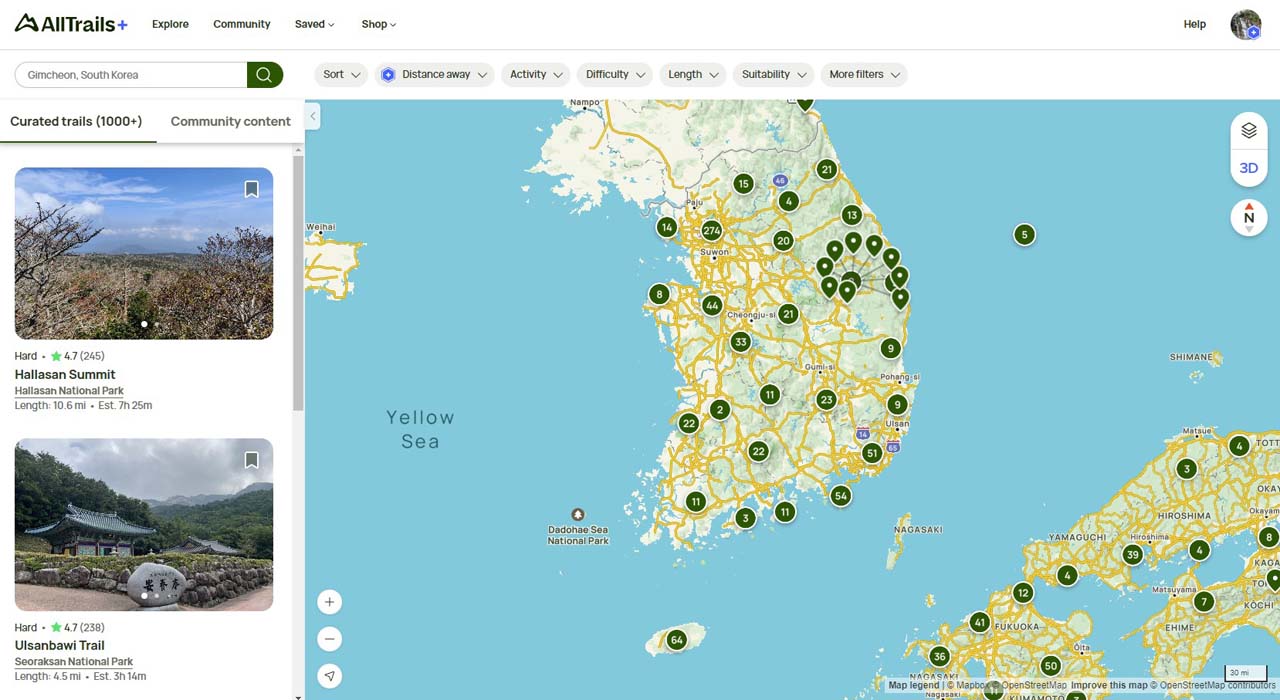Click the 274 trail cluster near Seoul
Image resolution: width=1280 pixels, height=700 pixels.
point(712,230)
